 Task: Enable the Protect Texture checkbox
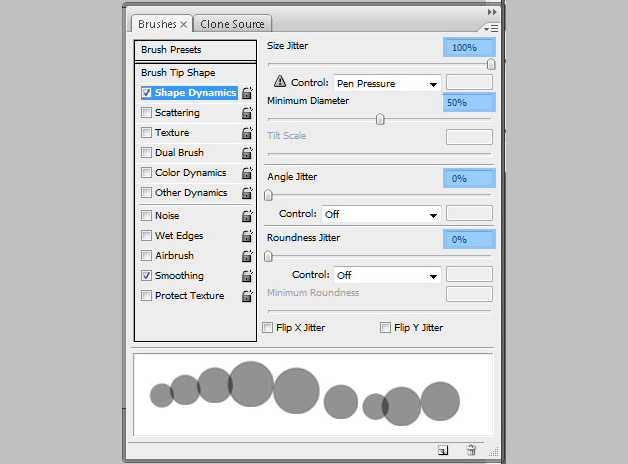point(147,295)
